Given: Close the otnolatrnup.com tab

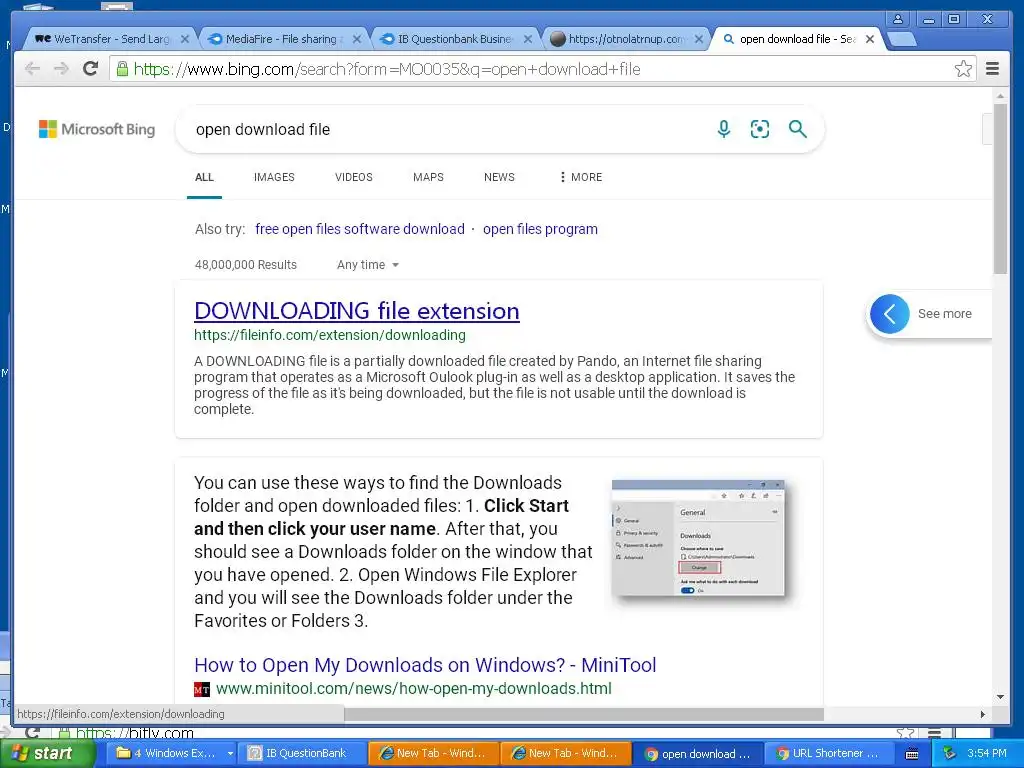Looking at the screenshot, I should point(699,39).
